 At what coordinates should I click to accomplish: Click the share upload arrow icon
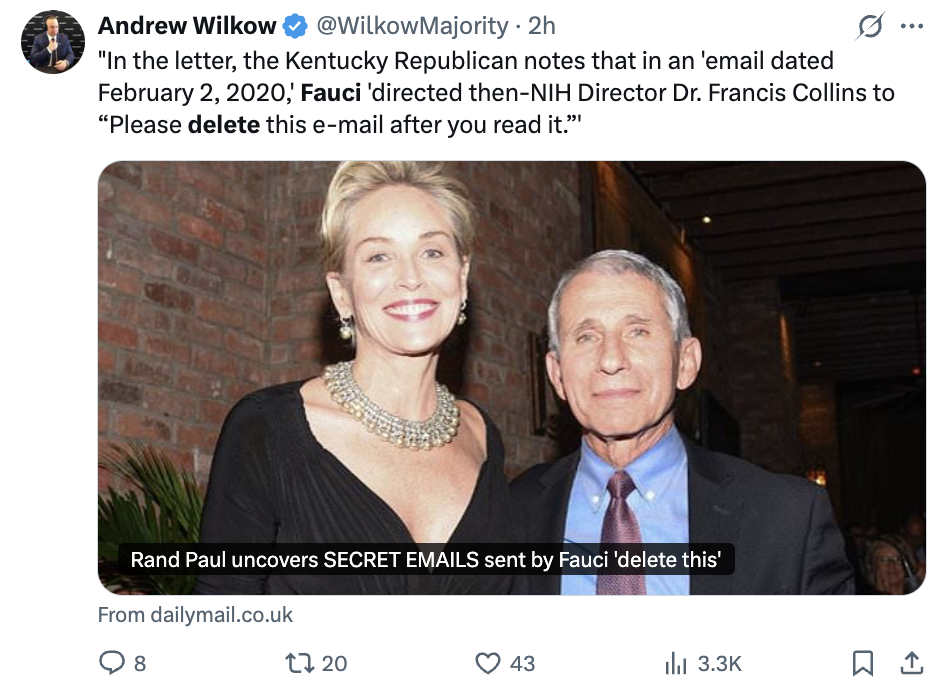[912, 662]
